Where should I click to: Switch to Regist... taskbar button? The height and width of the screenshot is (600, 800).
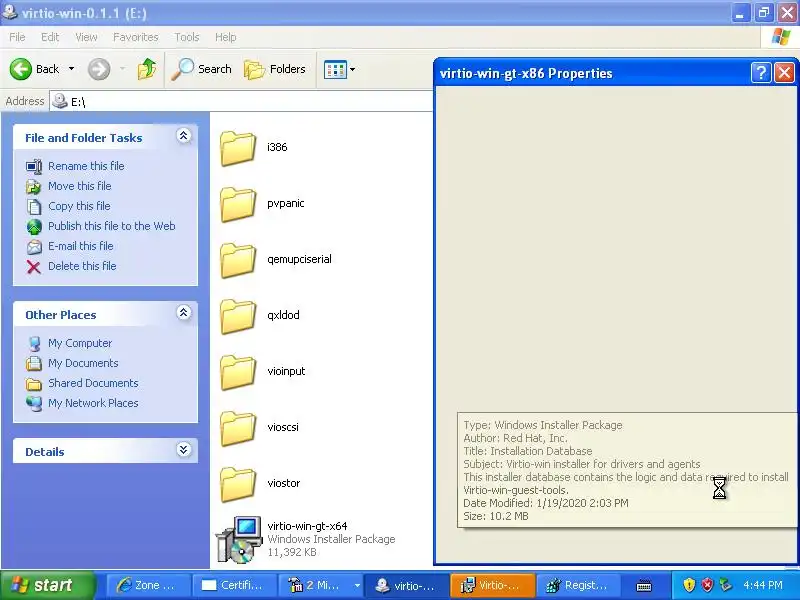tap(579, 585)
